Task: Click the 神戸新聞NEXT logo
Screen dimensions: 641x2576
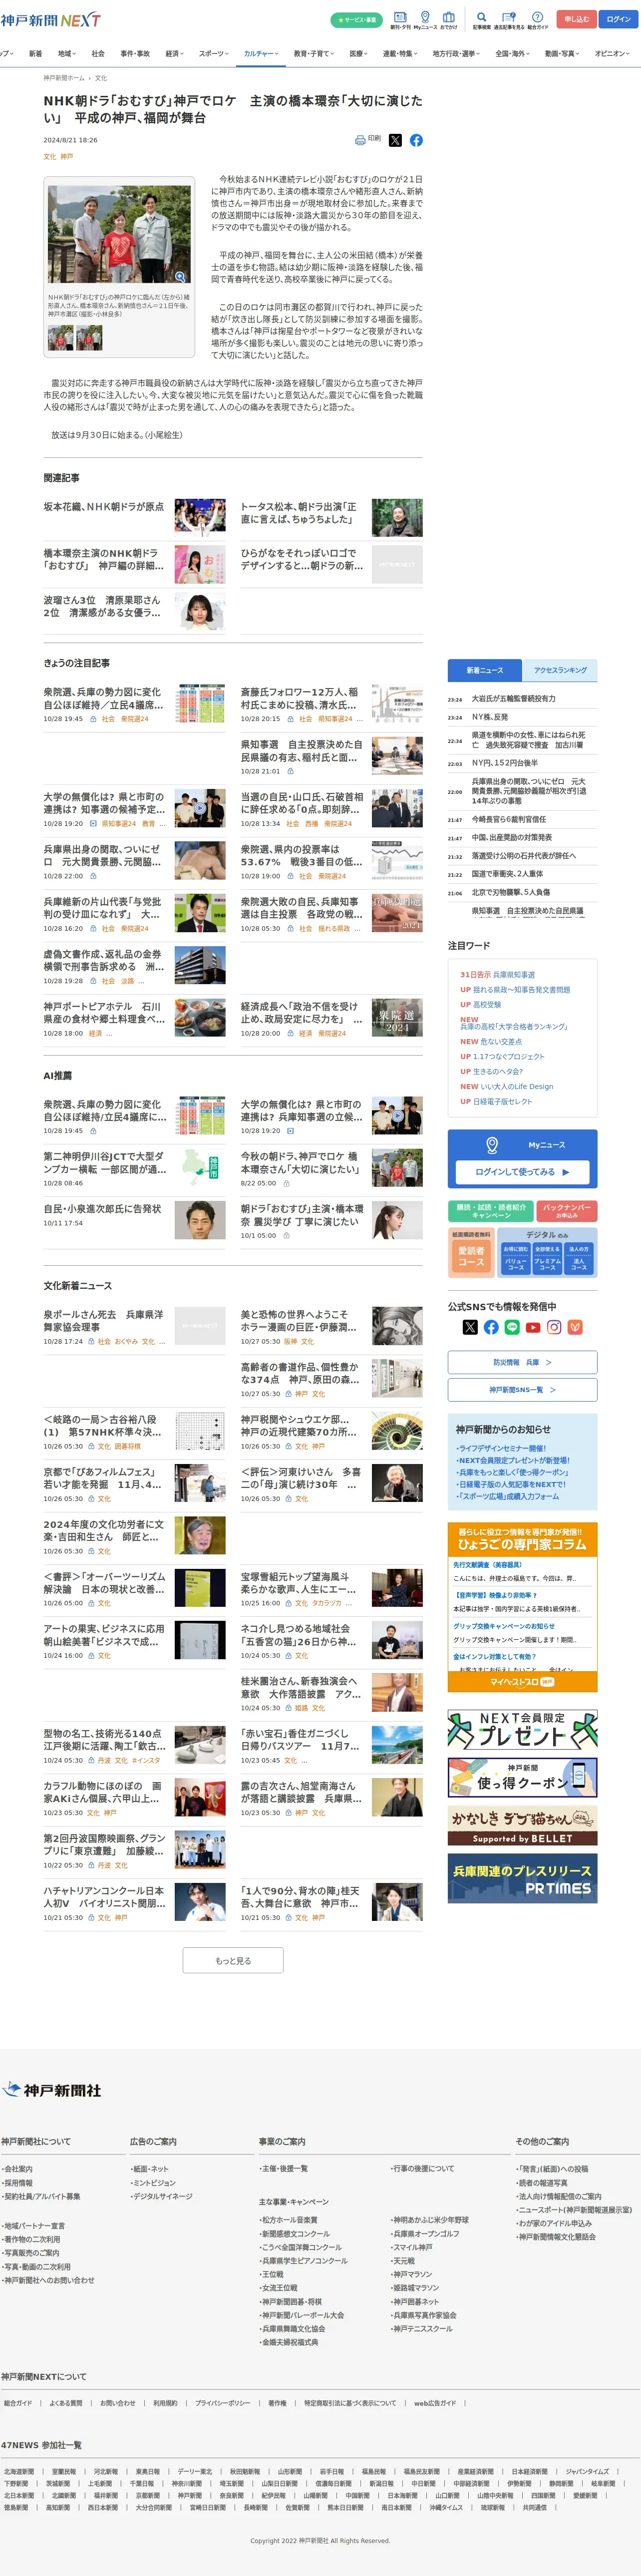Action: tap(50, 20)
